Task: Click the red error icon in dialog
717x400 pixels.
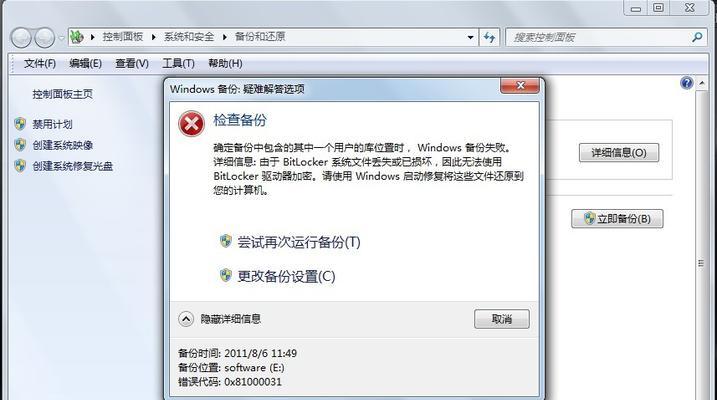Action: 191,124
